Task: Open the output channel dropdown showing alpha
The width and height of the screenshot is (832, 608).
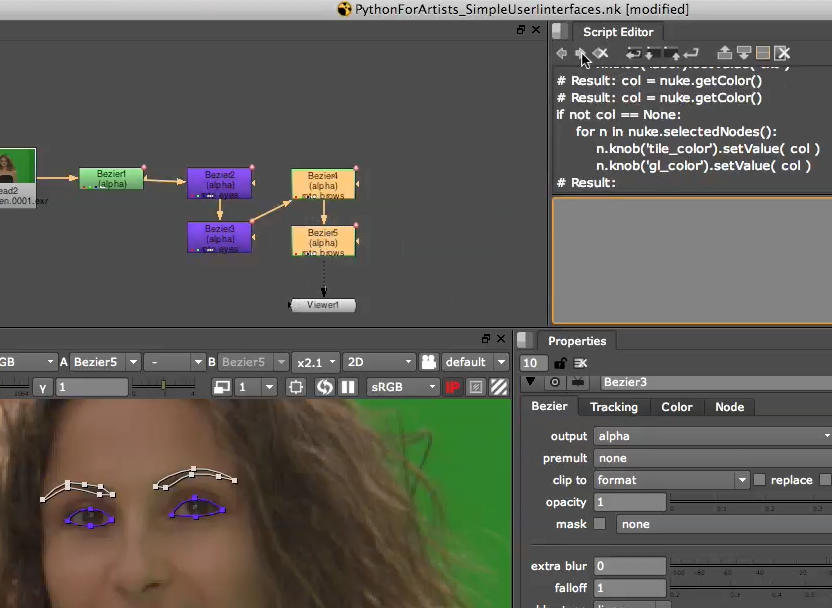Action: (710, 435)
